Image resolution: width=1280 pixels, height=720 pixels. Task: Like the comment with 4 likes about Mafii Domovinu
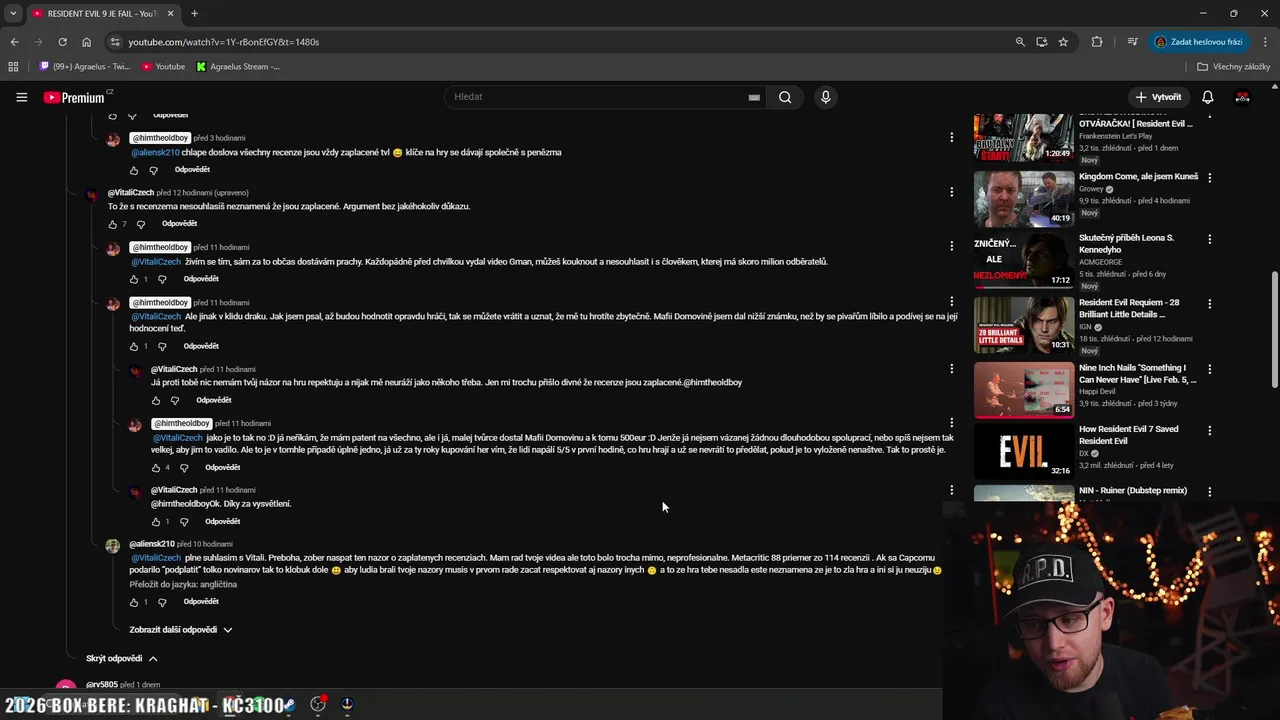(x=155, y=467)
